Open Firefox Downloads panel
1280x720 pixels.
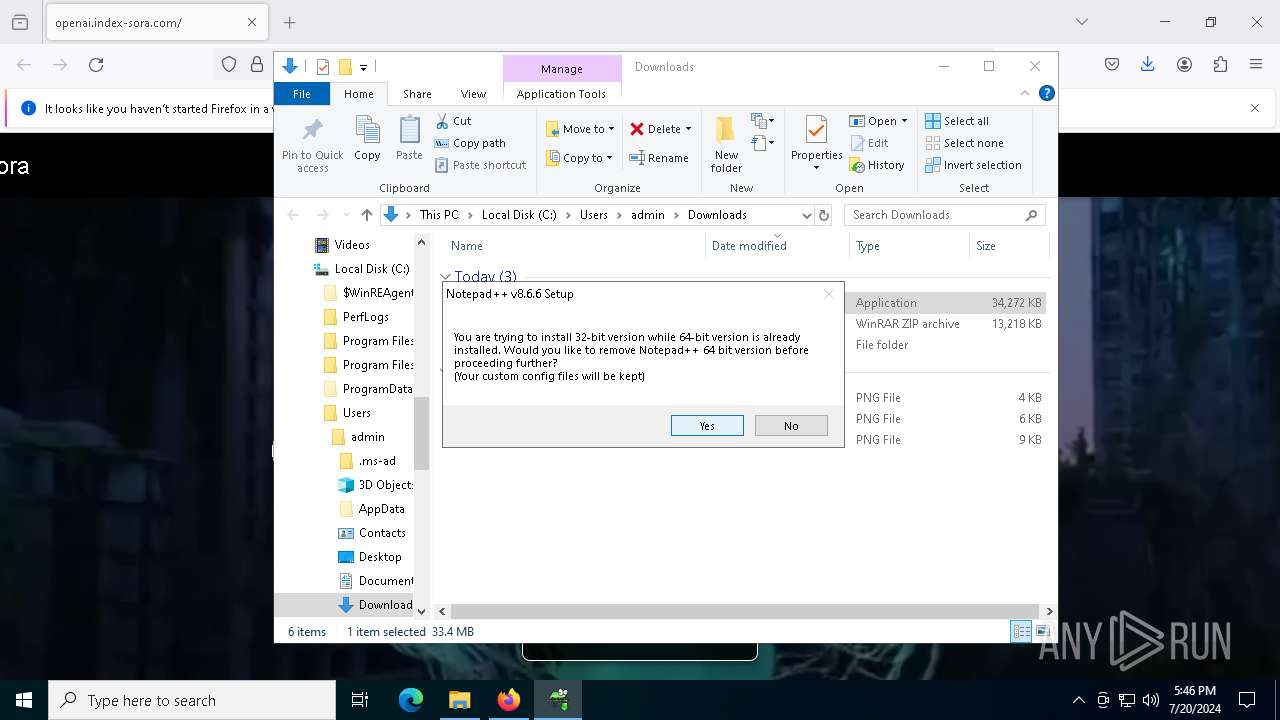(x=1148, y=65)
